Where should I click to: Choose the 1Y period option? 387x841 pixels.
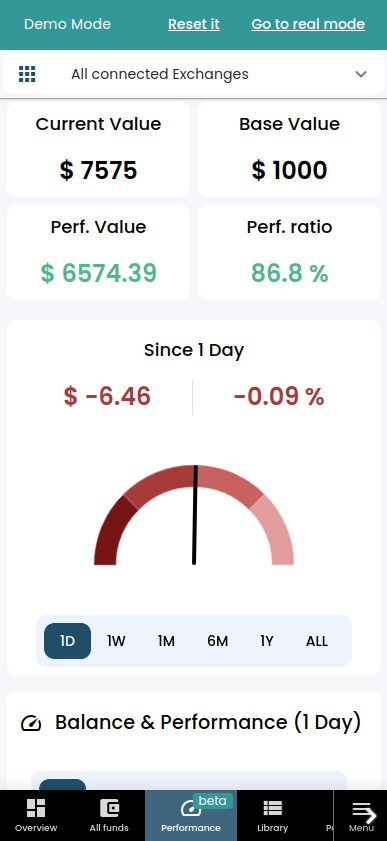(x=267, y=641)
